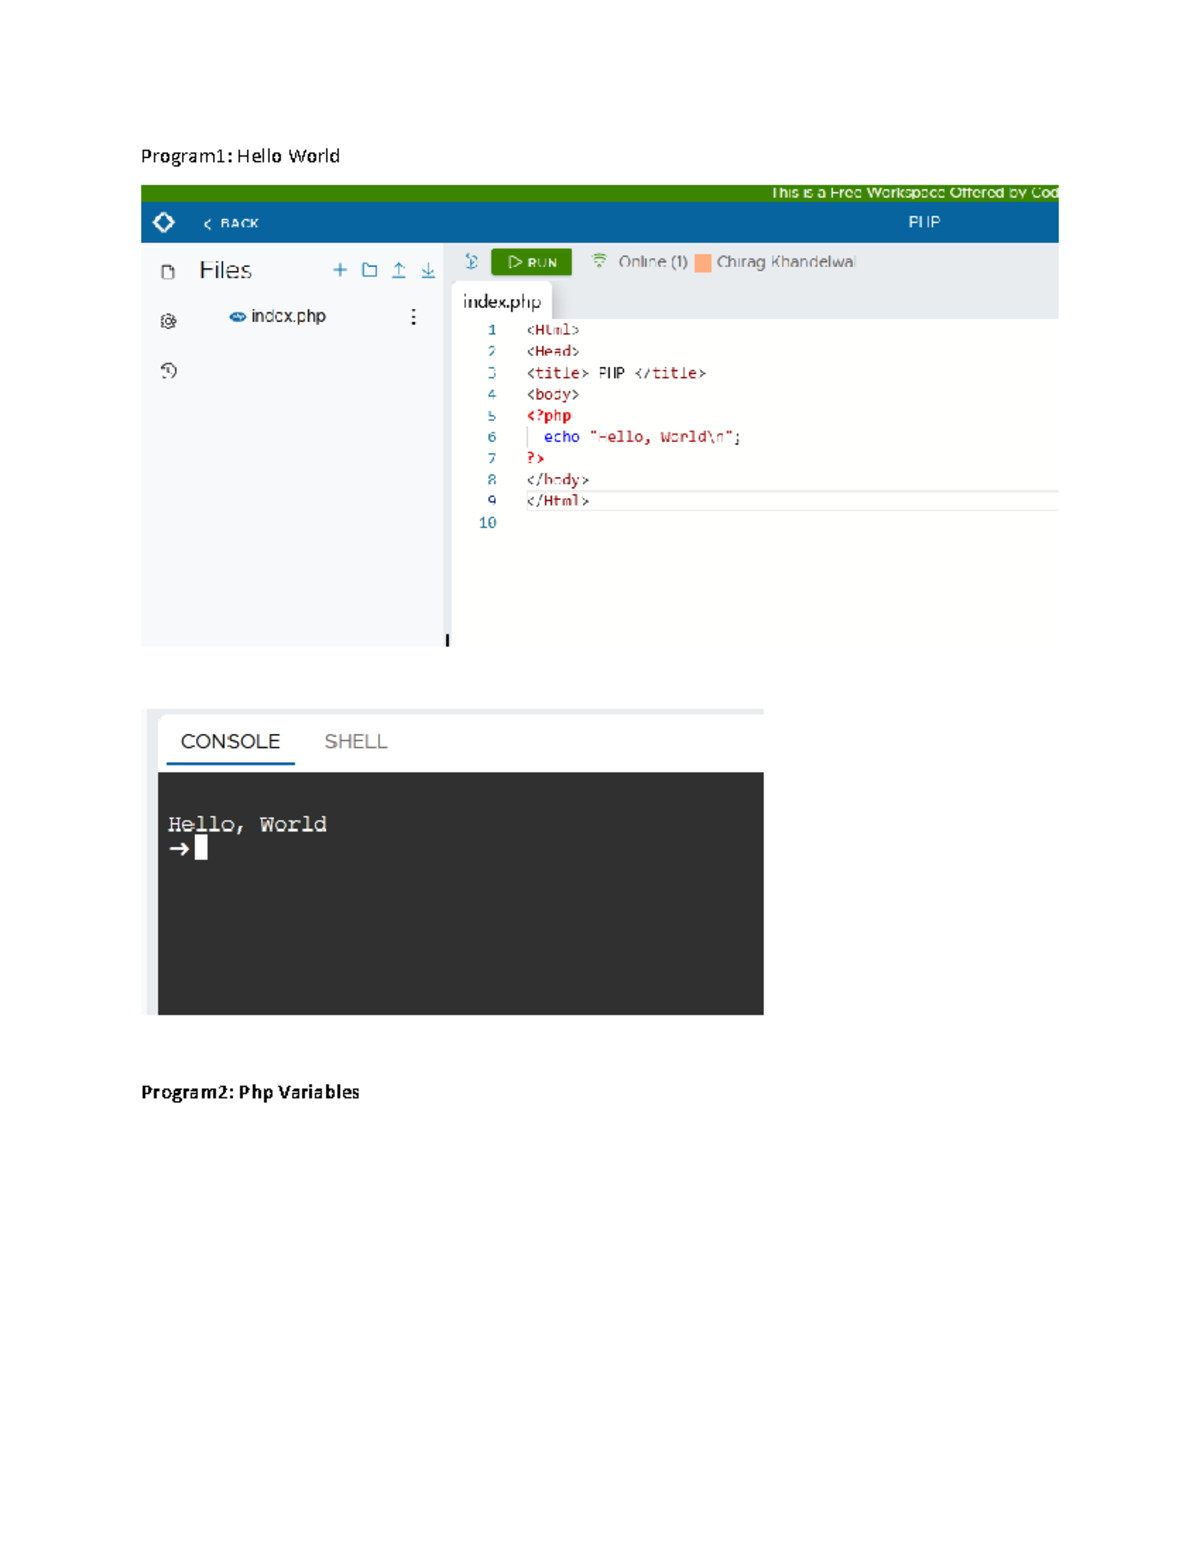This screenshot has width=1200, height=1553.
Task: Select index.php in the Files list
Action: coord(290,315)
